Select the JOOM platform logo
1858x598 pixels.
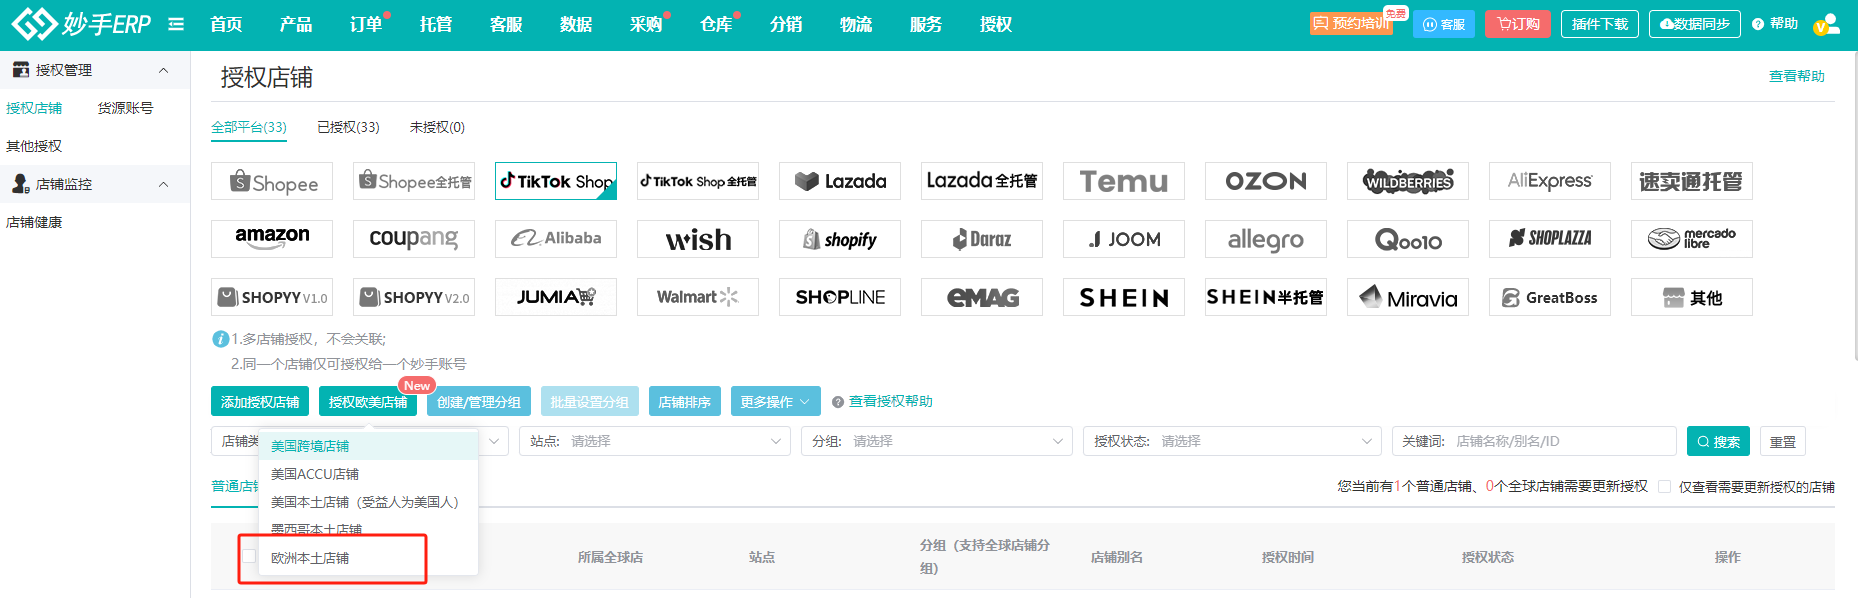pyautogui.click(x=1124, y=239)
